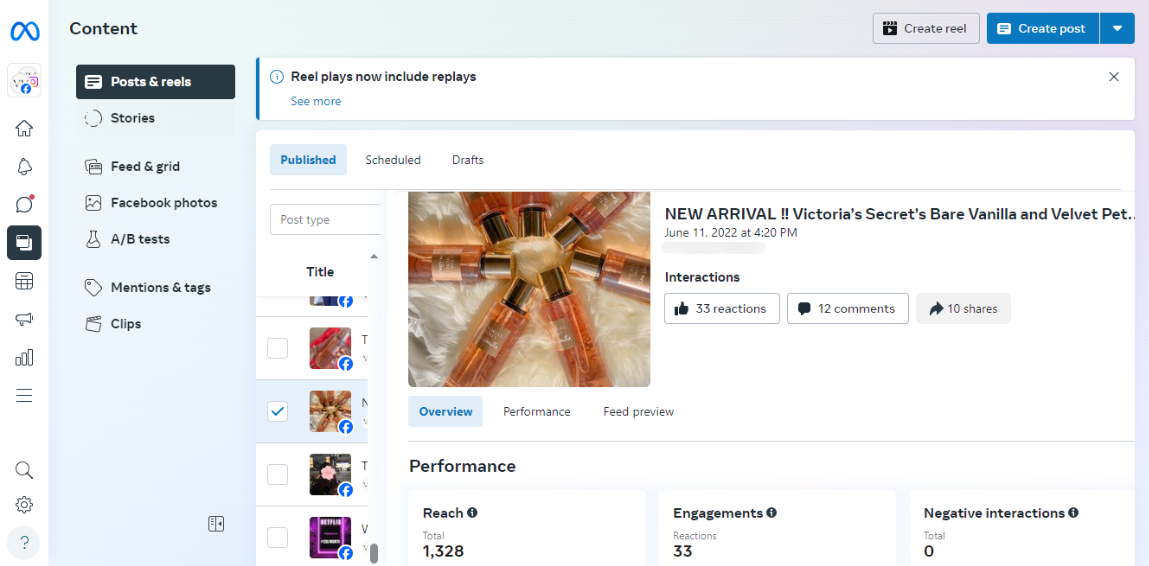1149x566 pixels.
Task: Click the 10 shares button
Action: [963, 309]
